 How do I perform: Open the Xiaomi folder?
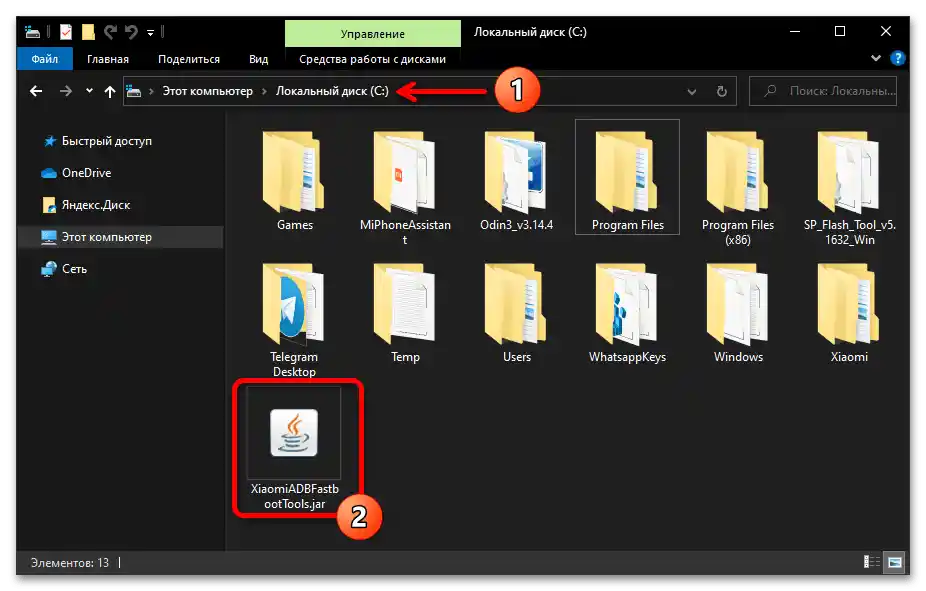849,312
